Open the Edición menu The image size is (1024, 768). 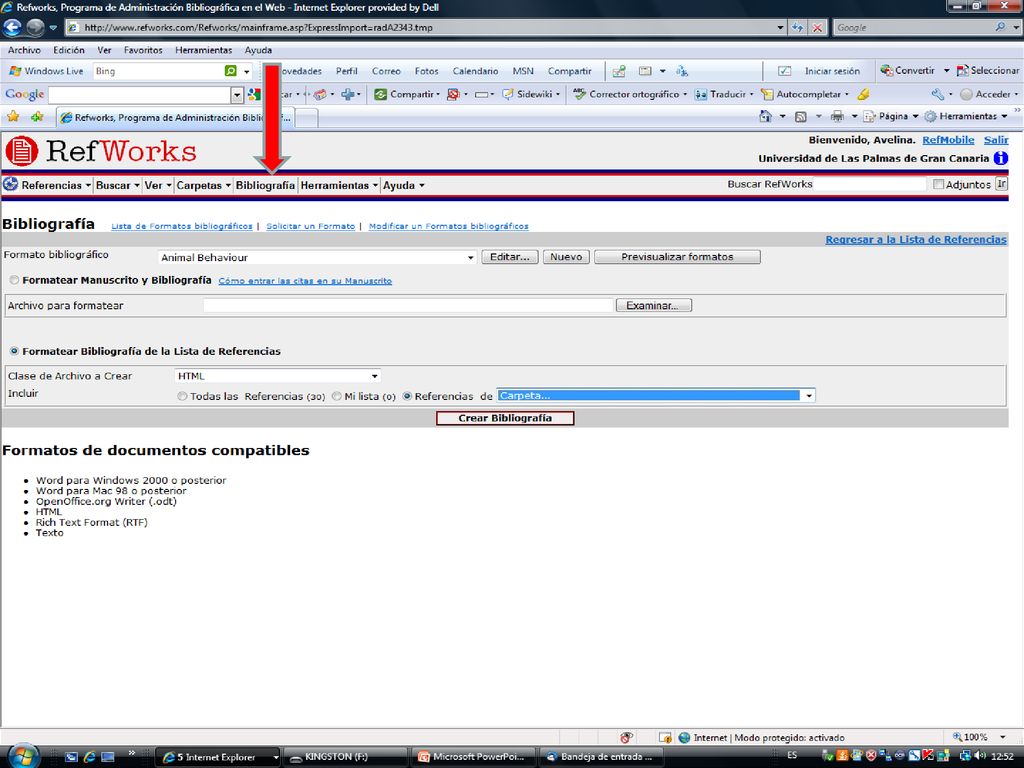(69, 50)
